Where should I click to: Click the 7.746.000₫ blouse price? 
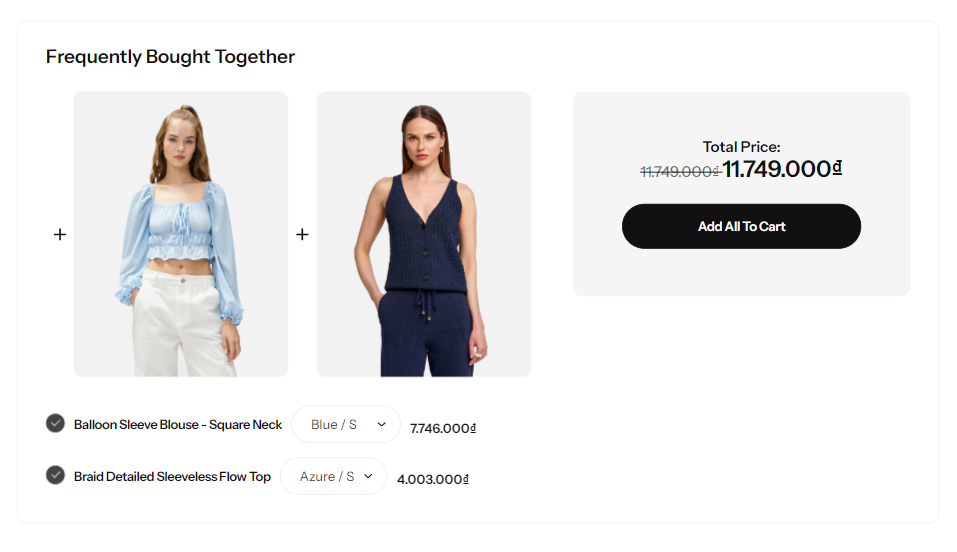click(x=442, y=429)
